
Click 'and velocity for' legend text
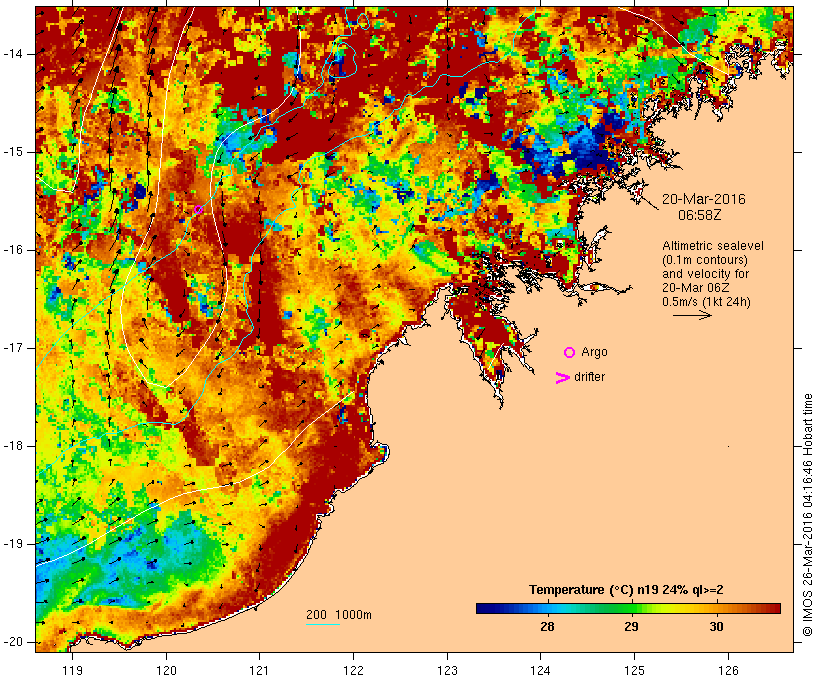point(705,274)
